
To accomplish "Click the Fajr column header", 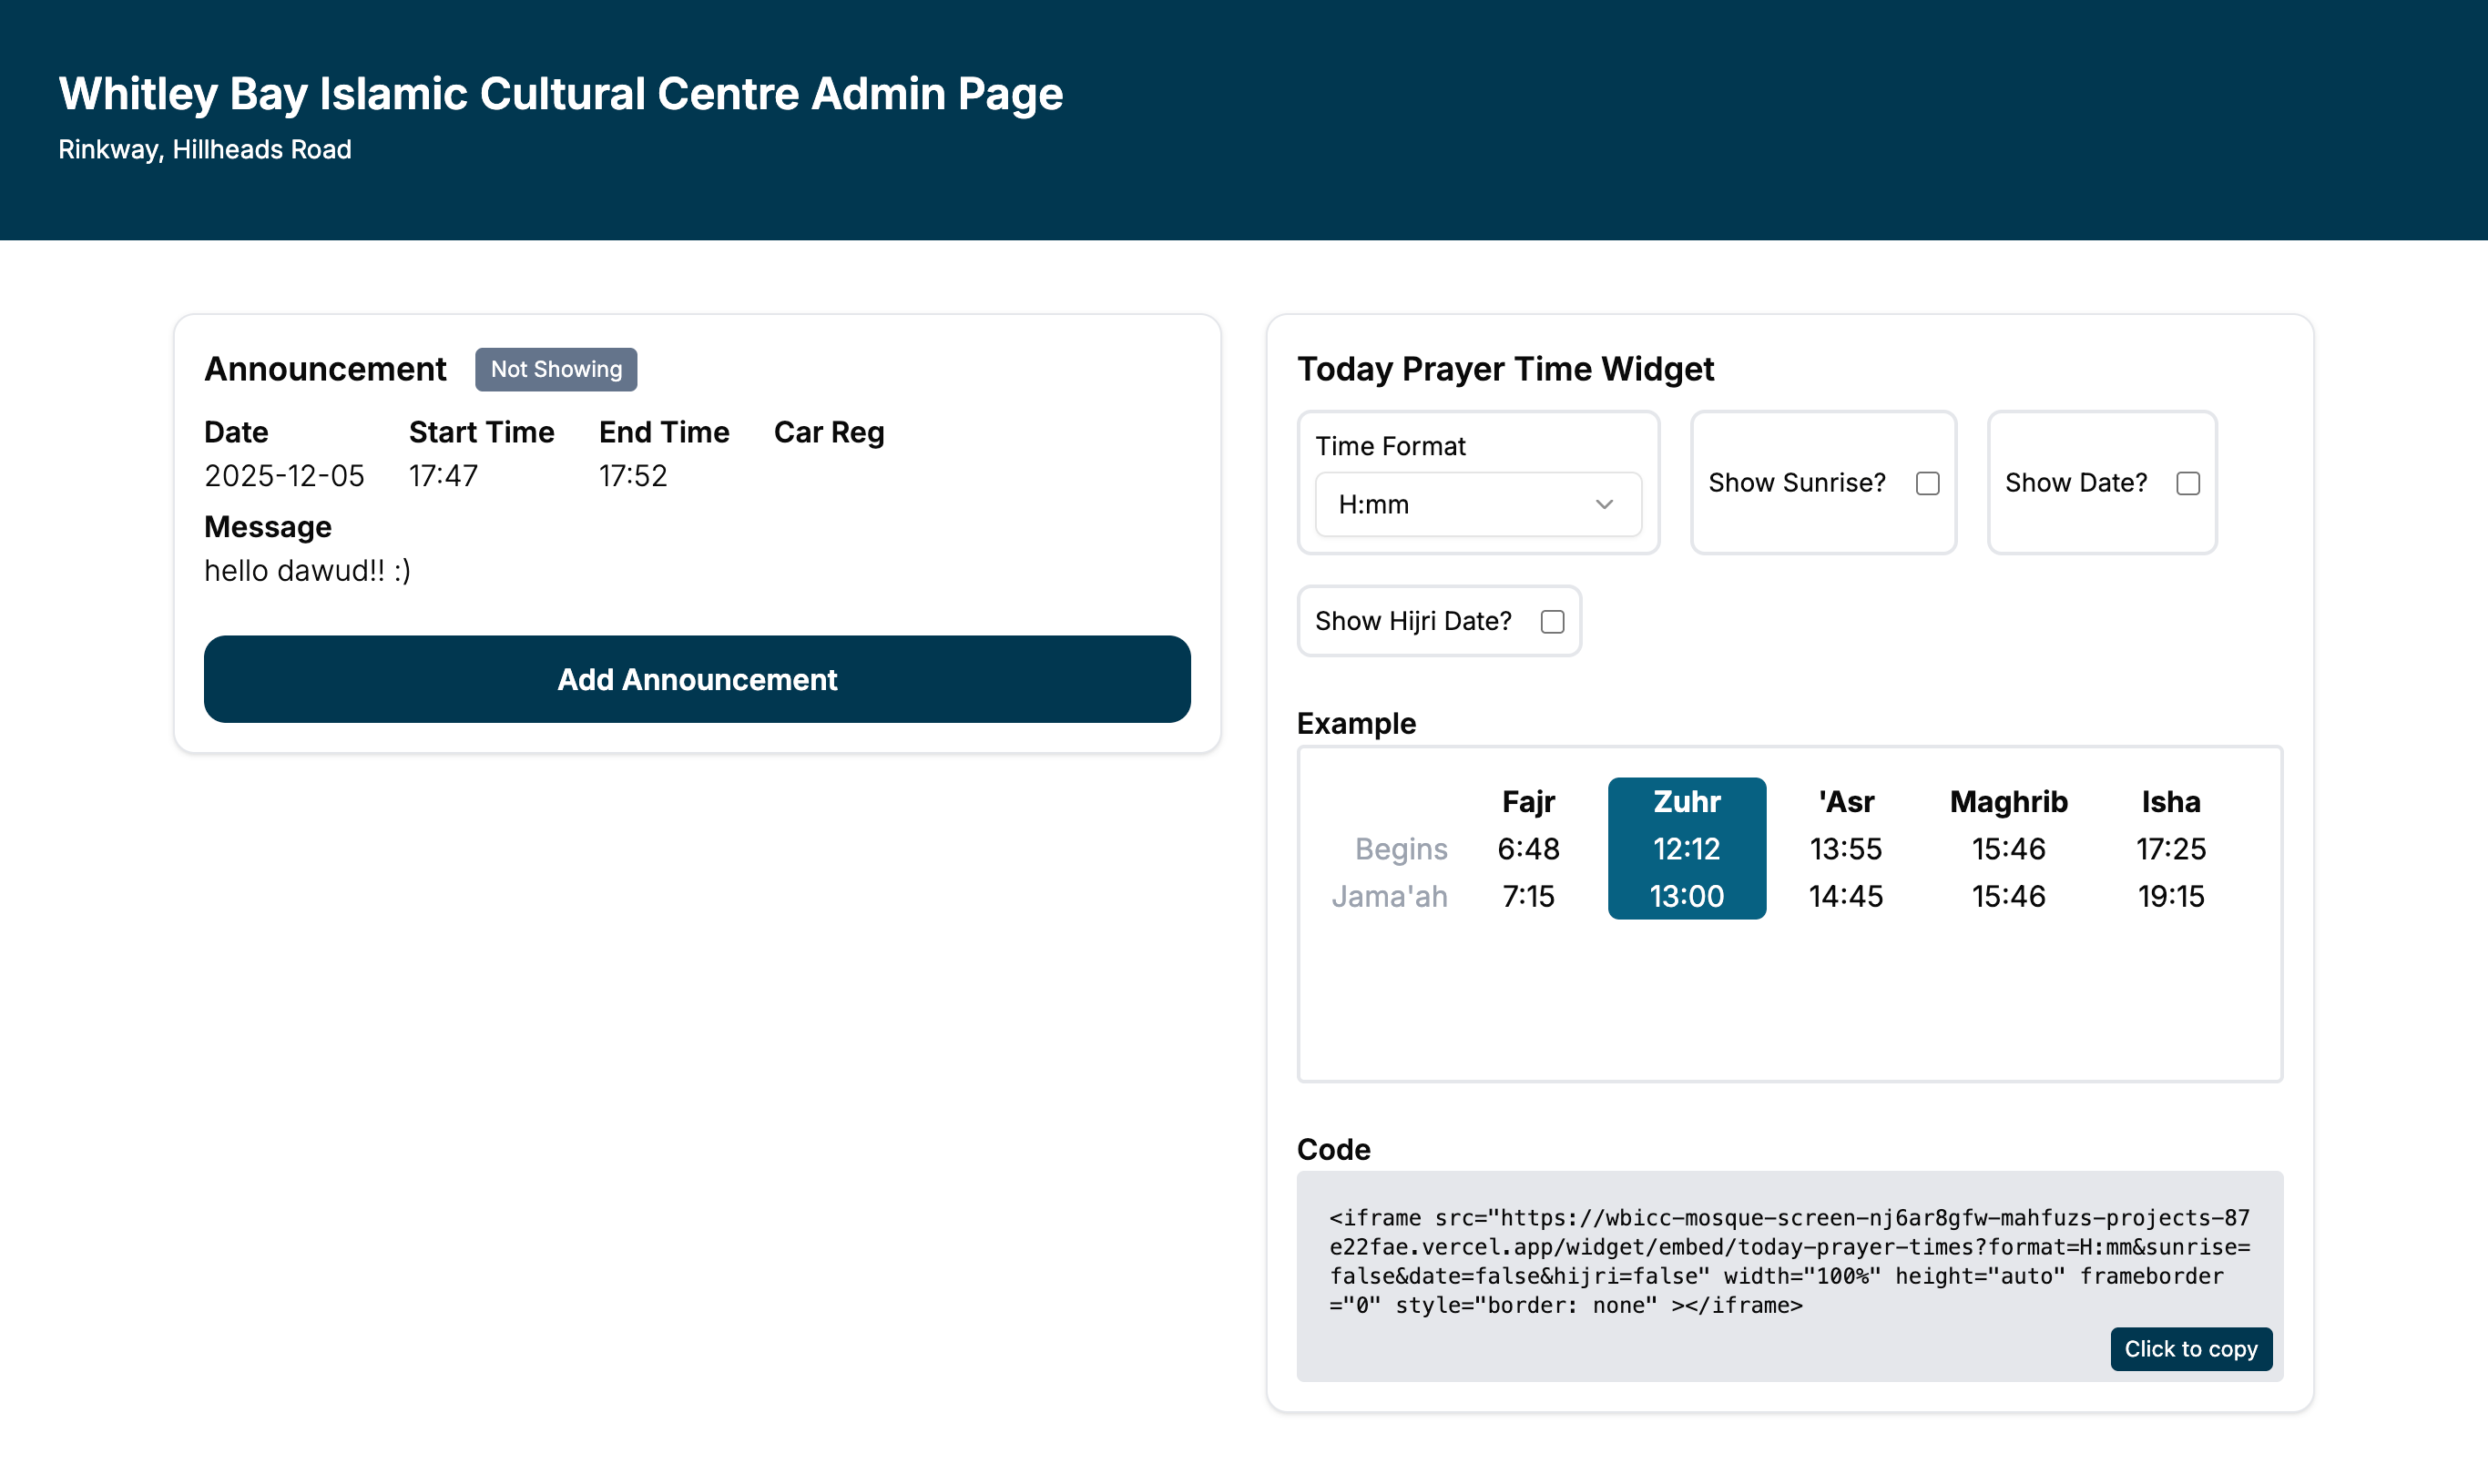I will pyautogui.click(x=1528, y=802).
